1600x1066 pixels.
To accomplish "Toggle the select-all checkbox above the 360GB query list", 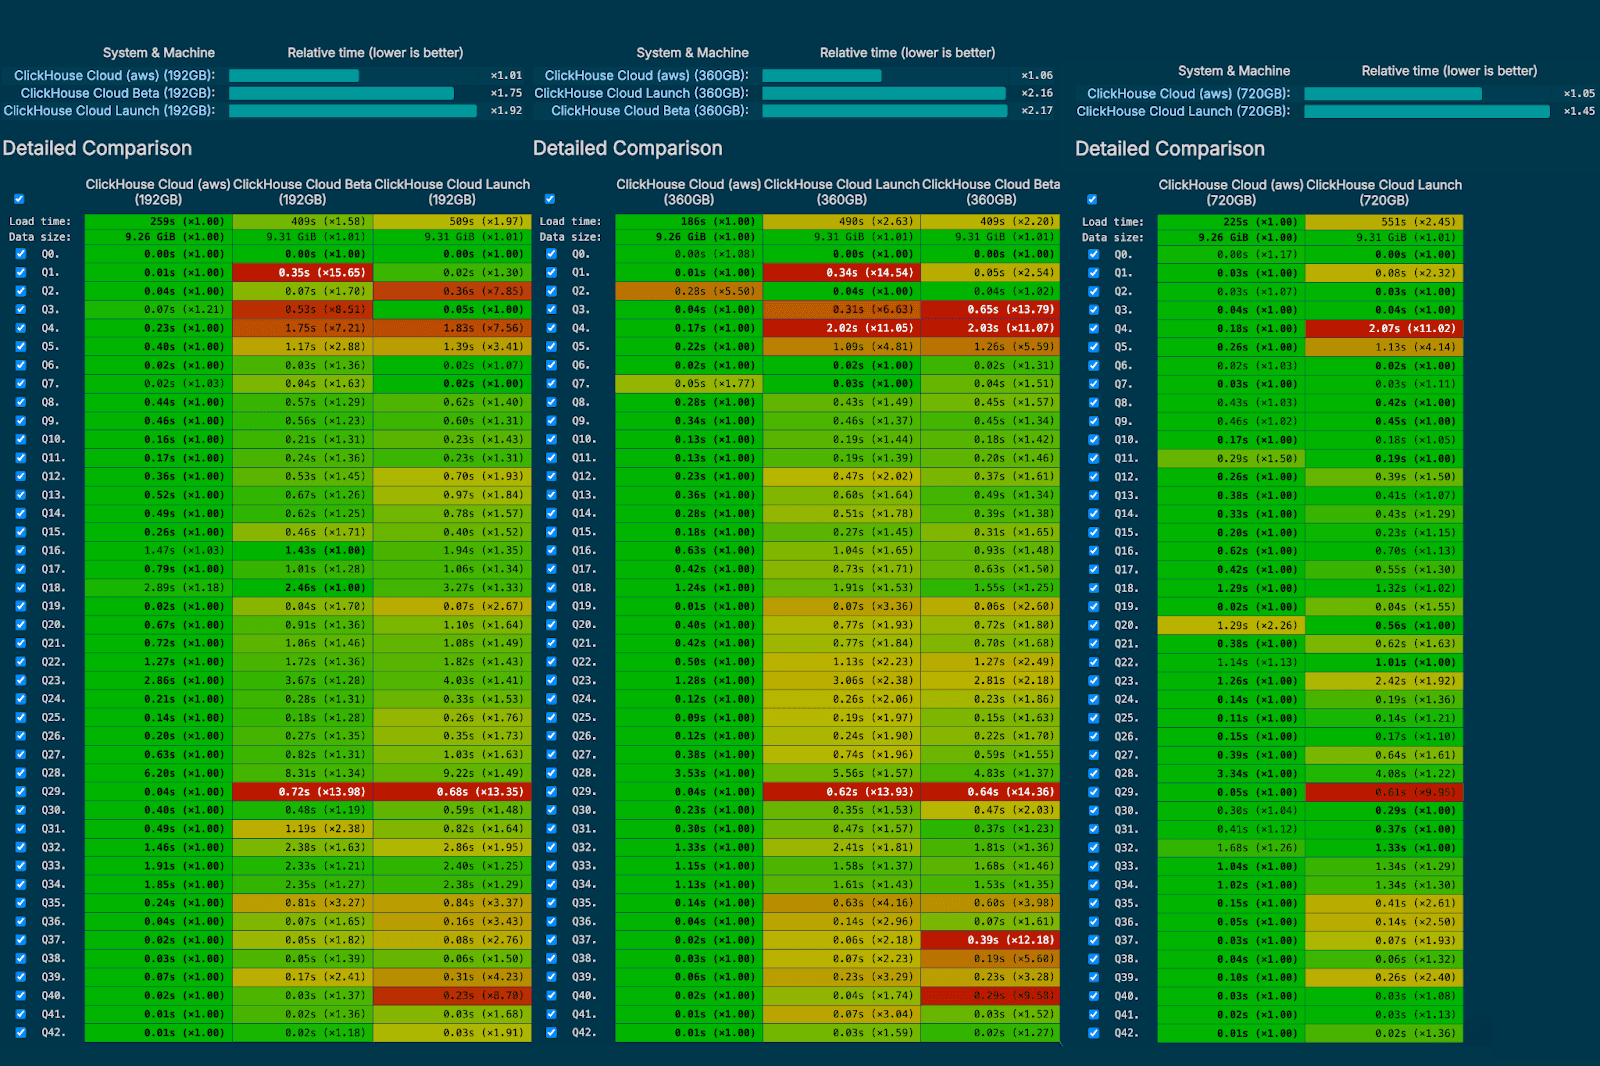I will 550,199.
